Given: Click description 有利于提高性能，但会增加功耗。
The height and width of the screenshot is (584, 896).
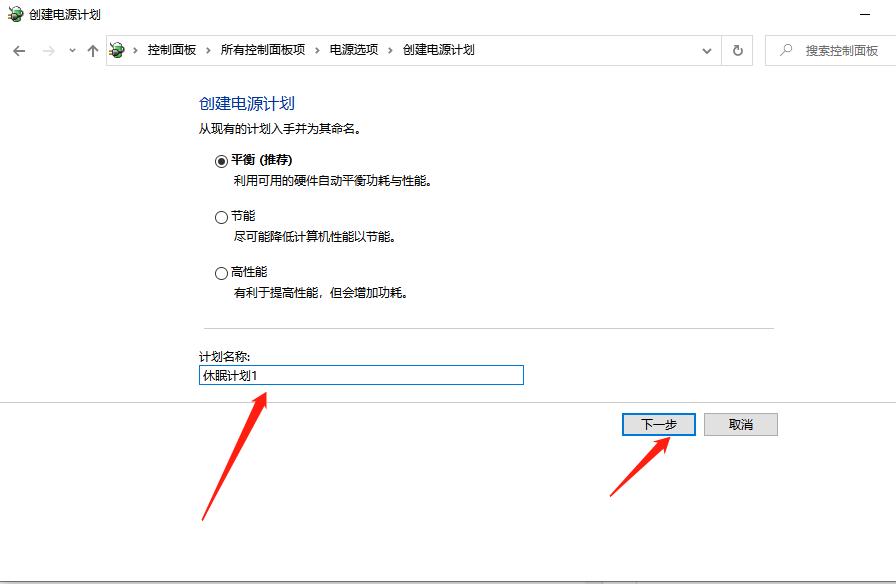Looking at the screenshot, I should [x=321, y=293].
